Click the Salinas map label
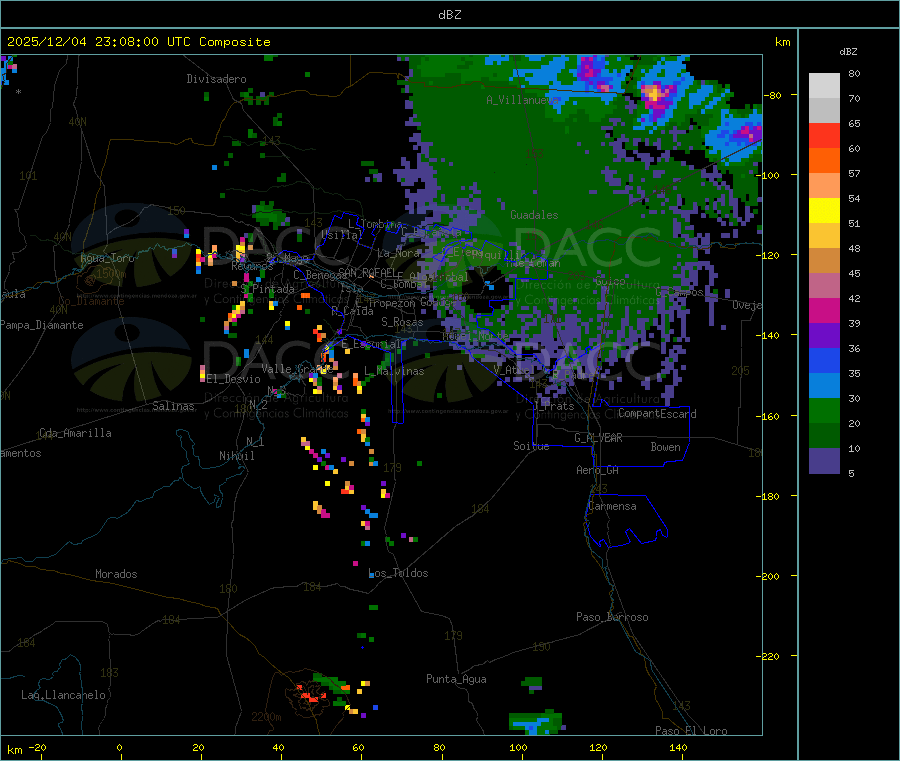This screenshot has height=761, width=900. (173, 406)
